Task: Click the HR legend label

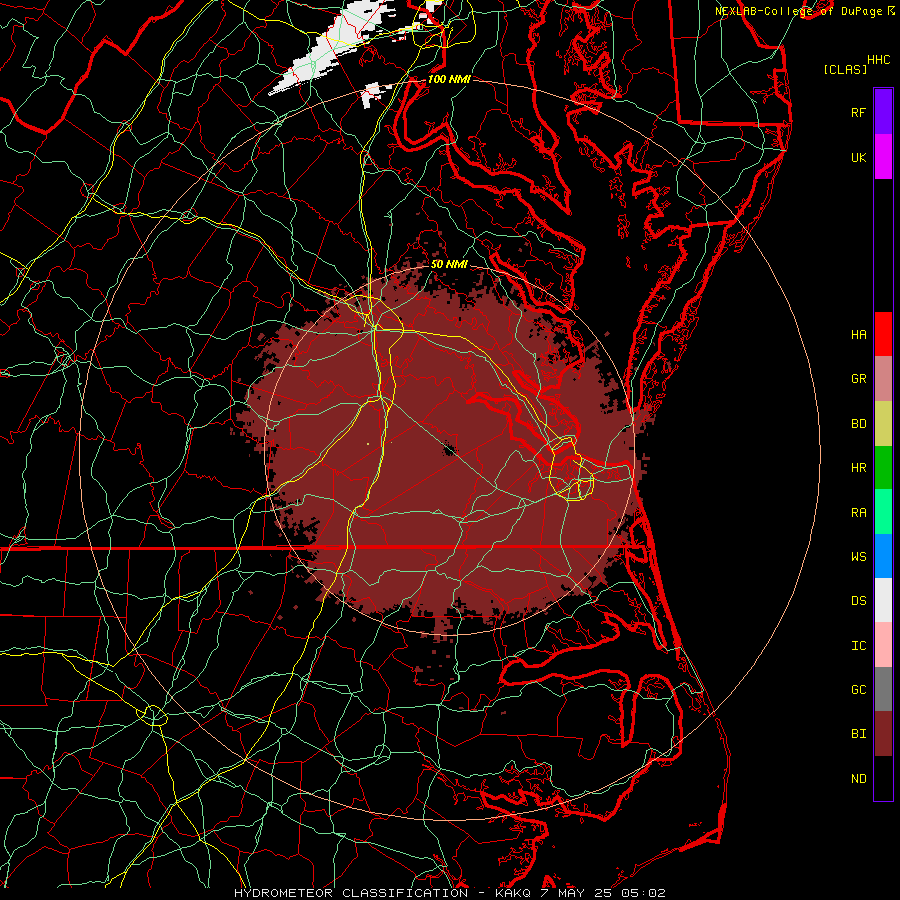Action: [x=858, y=468]
